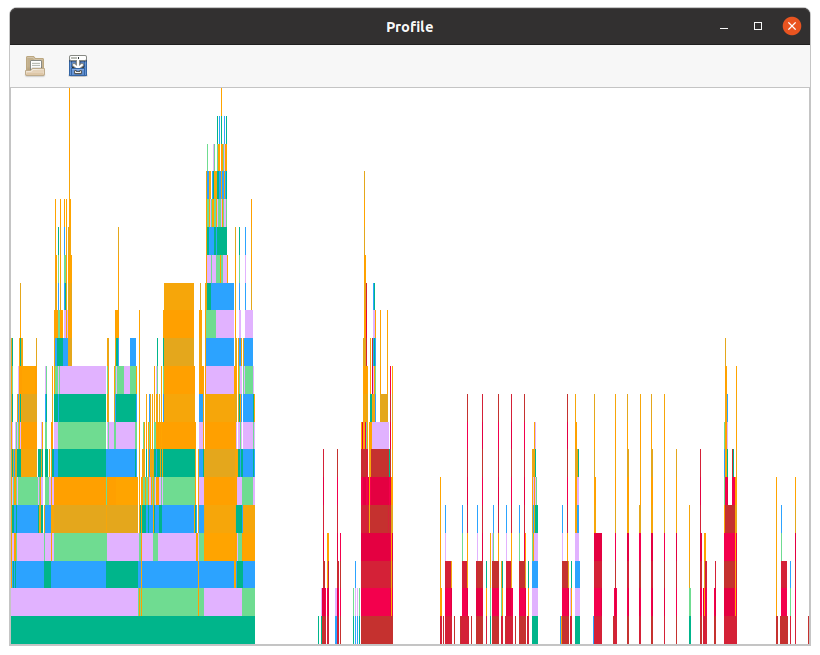
Task: Select the tall orange spike in the middle cluster
Action: (364, 250)
